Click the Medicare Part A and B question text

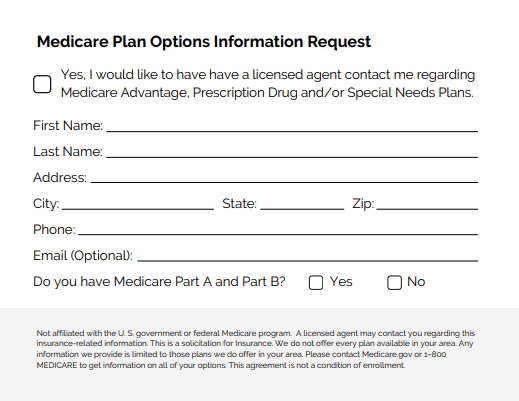[159, 282]
